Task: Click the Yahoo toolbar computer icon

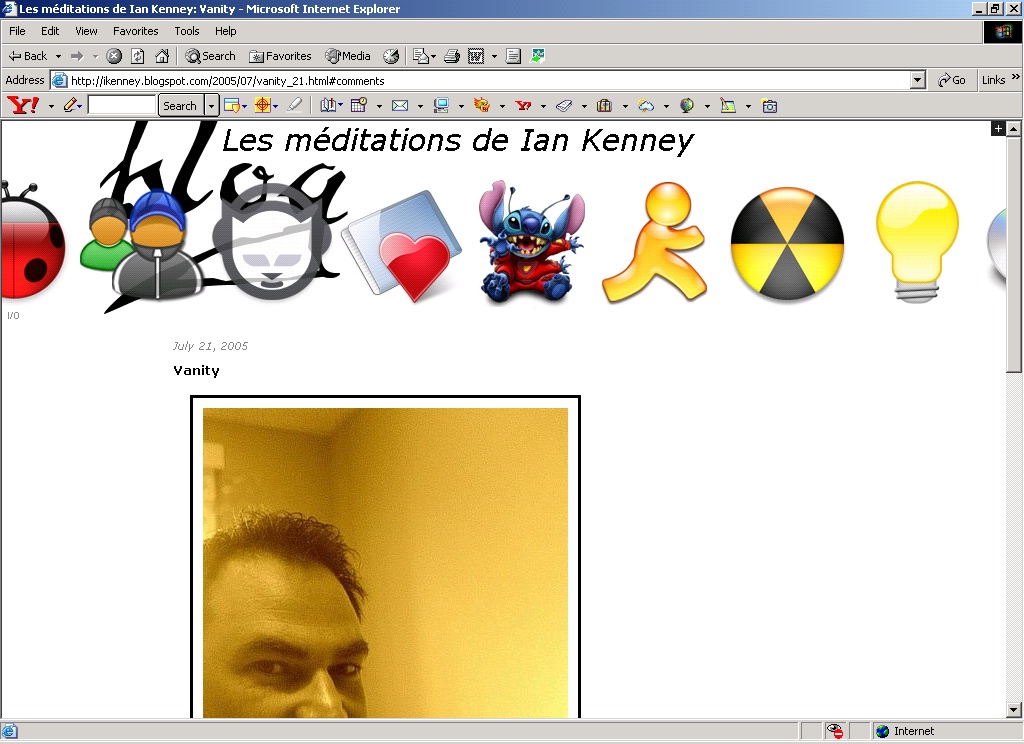Action: pos(441,105)
